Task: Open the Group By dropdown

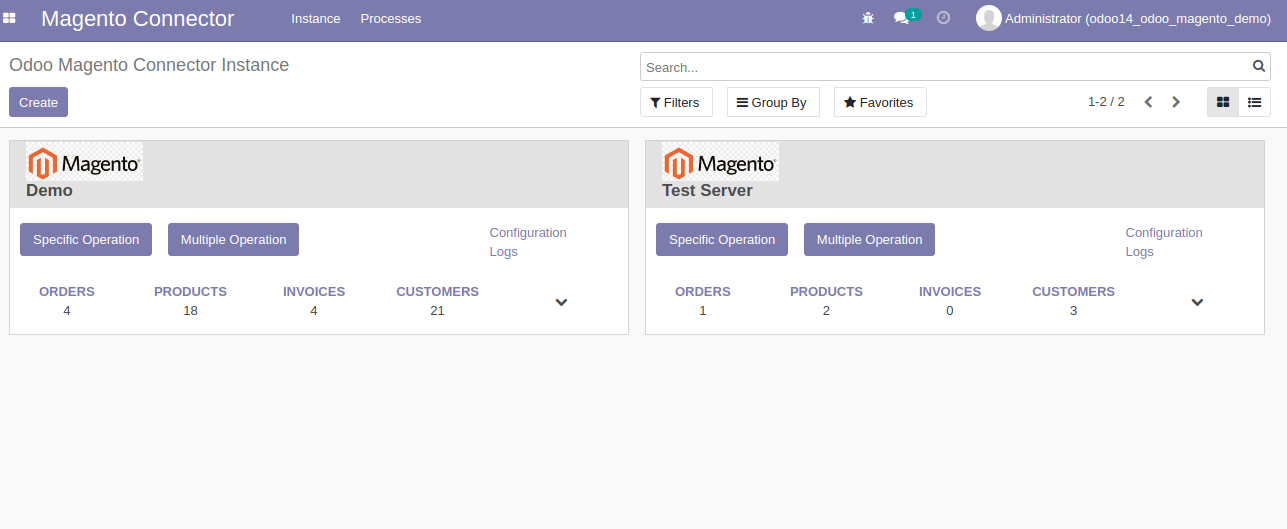Action: [x=773, y=102]
